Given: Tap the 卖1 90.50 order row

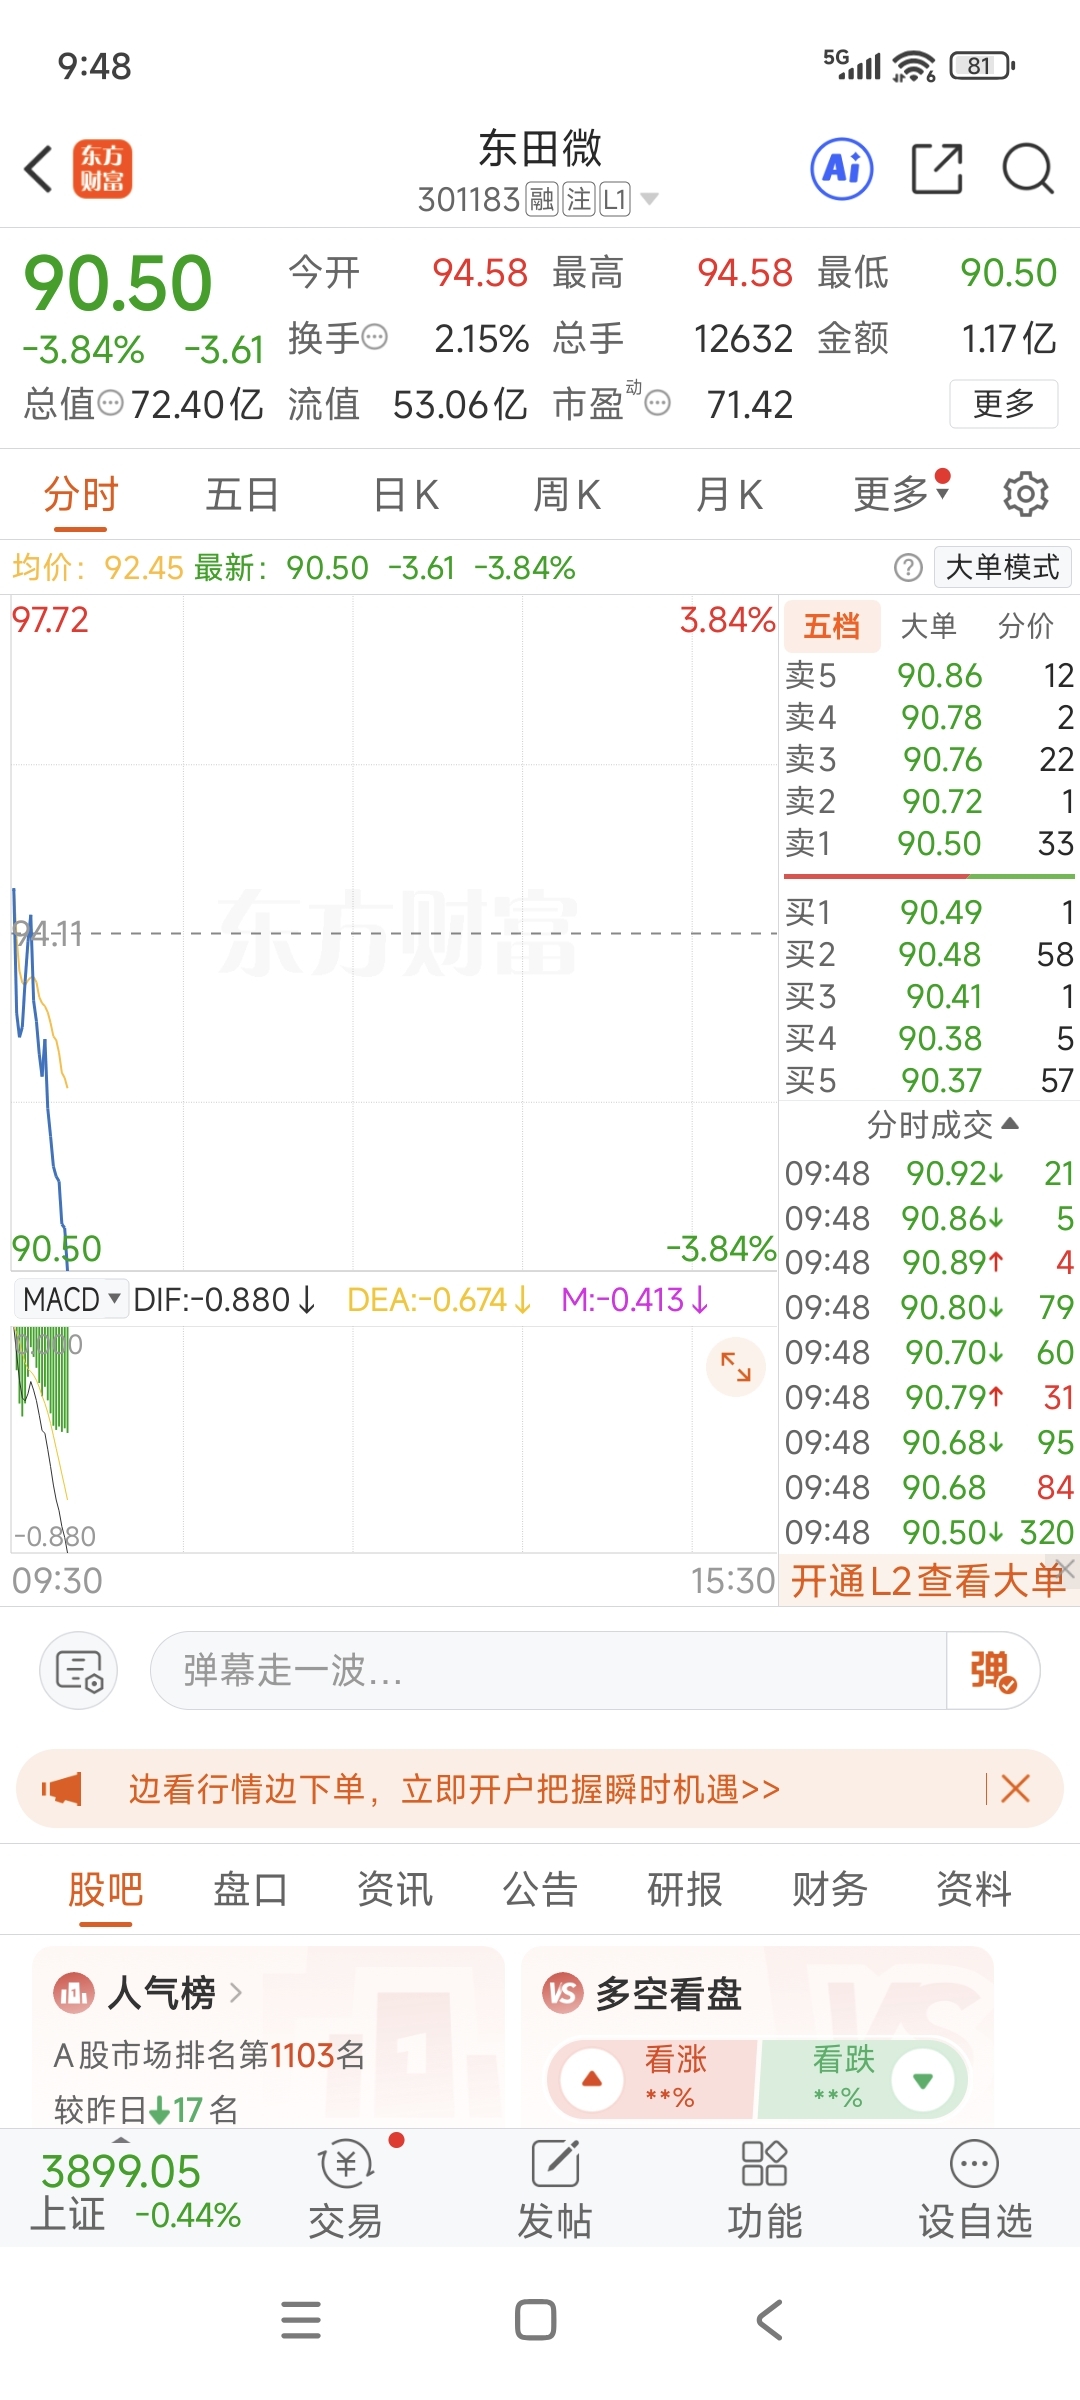Looking at the screenshot, I should tap(929, 843).
